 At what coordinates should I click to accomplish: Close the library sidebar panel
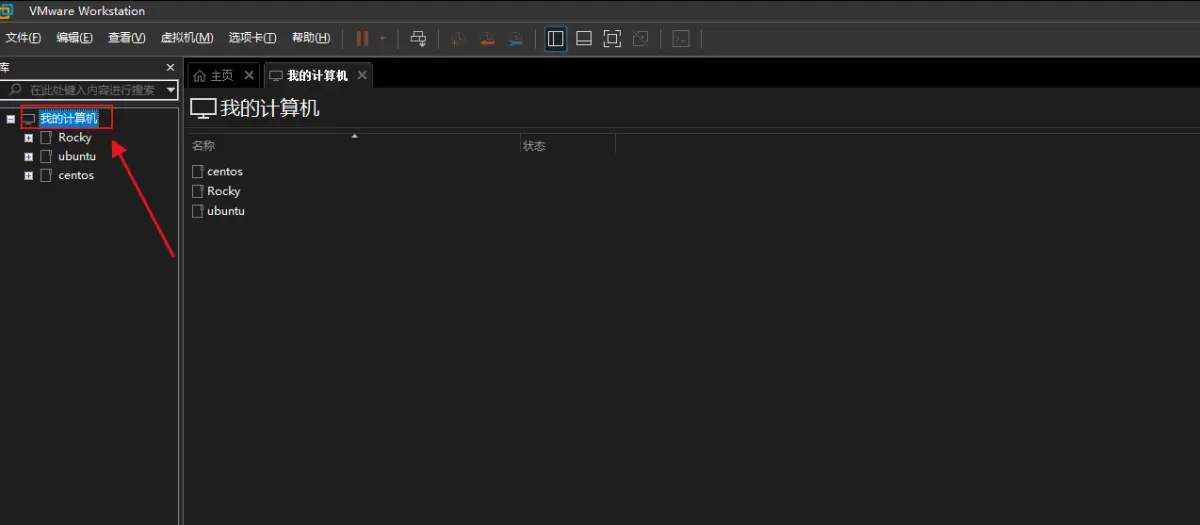[x=170, y=67]
